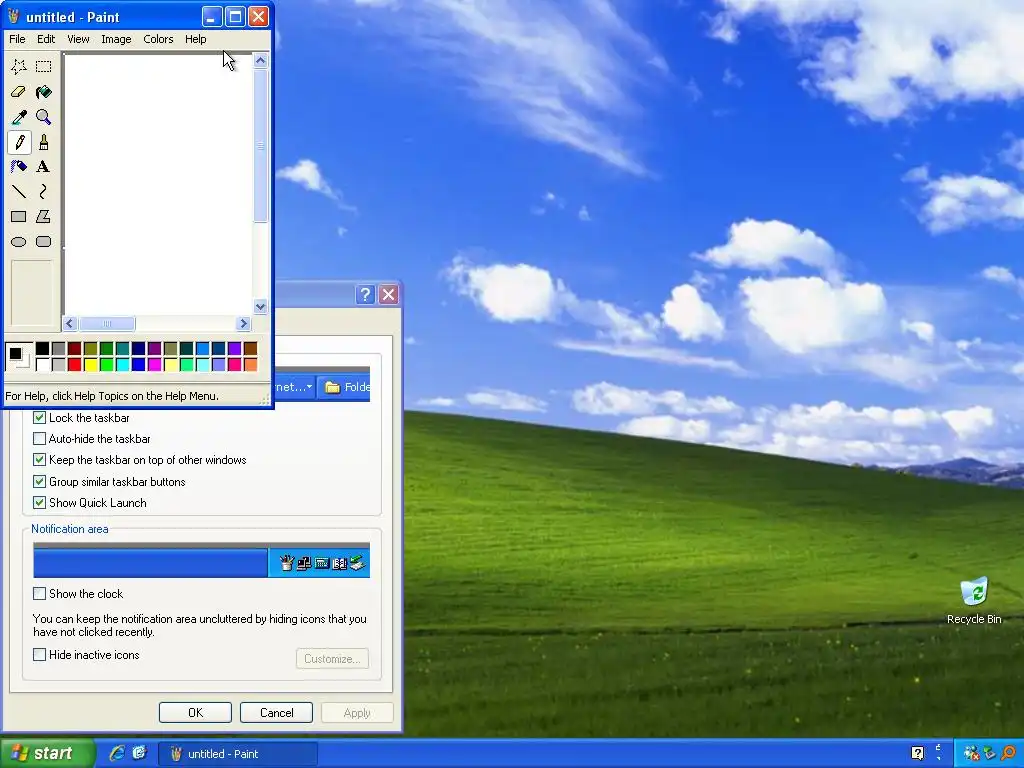Choose the white color swatch in palette

click(42, 364)
